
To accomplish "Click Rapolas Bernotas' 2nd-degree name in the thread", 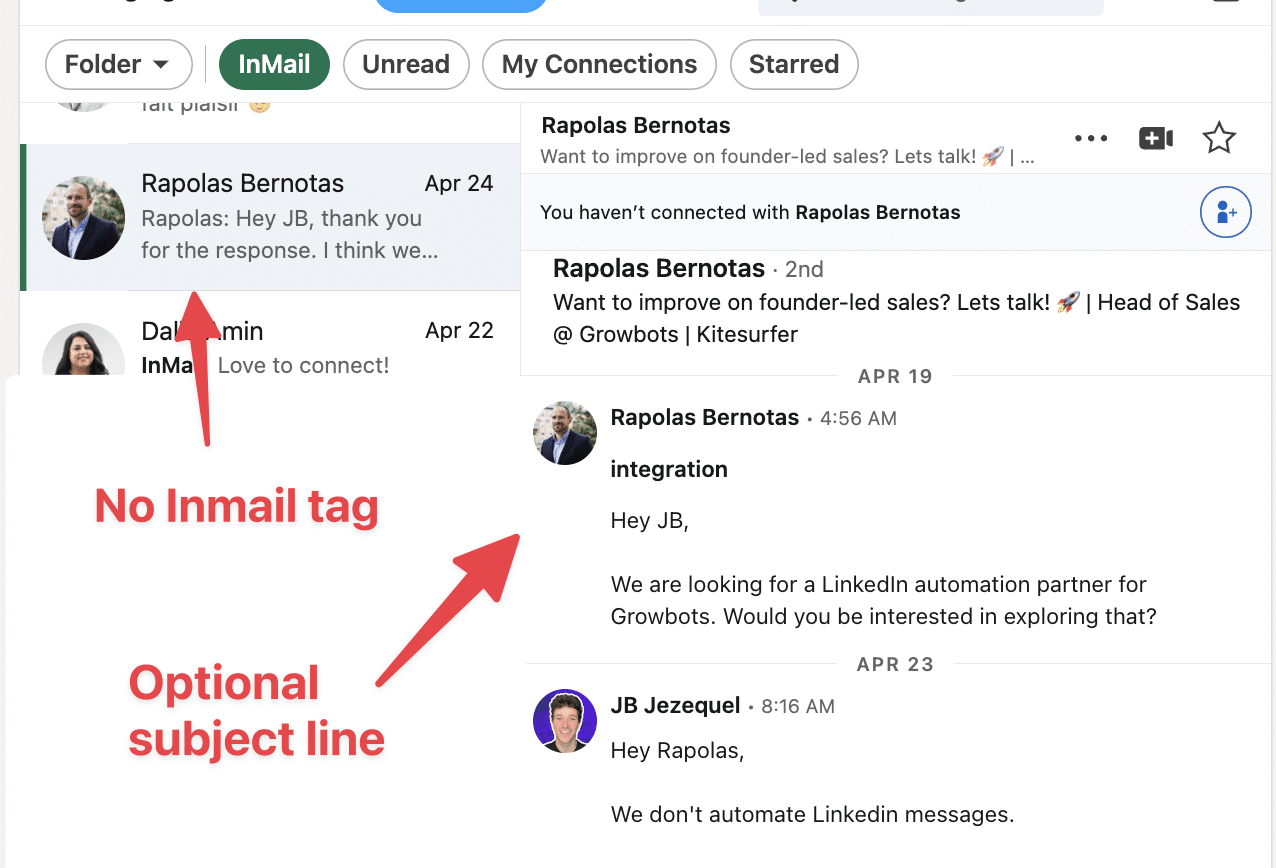I will pos(658,268).
